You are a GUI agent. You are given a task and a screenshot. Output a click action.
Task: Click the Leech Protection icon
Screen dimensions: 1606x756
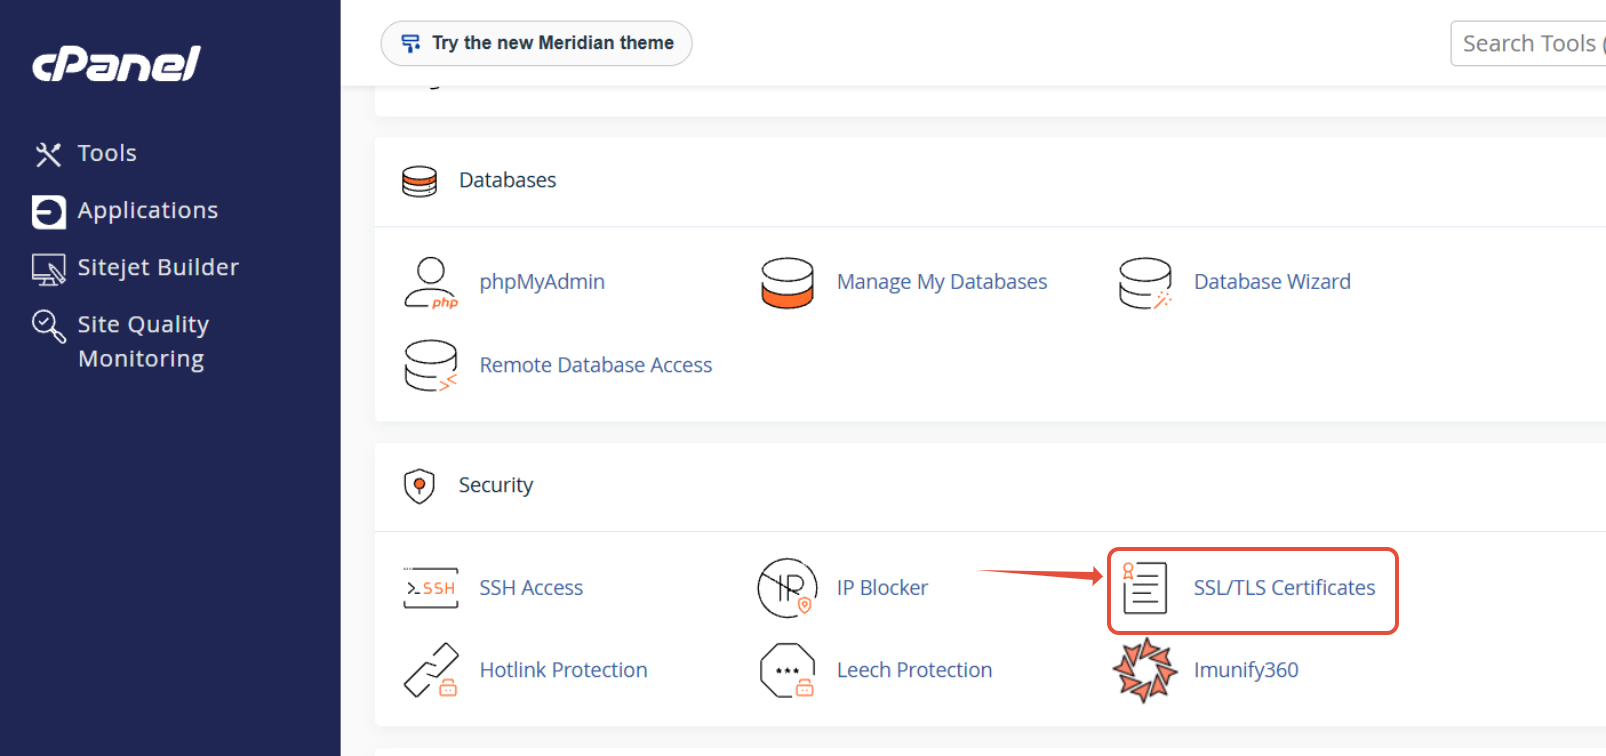[788, 670]
